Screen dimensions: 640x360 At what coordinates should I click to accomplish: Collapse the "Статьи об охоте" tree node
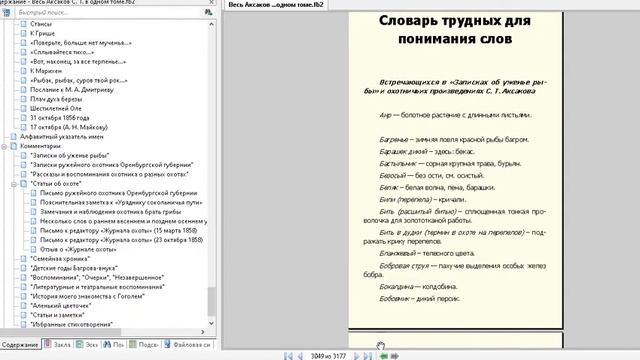[14, 184]
